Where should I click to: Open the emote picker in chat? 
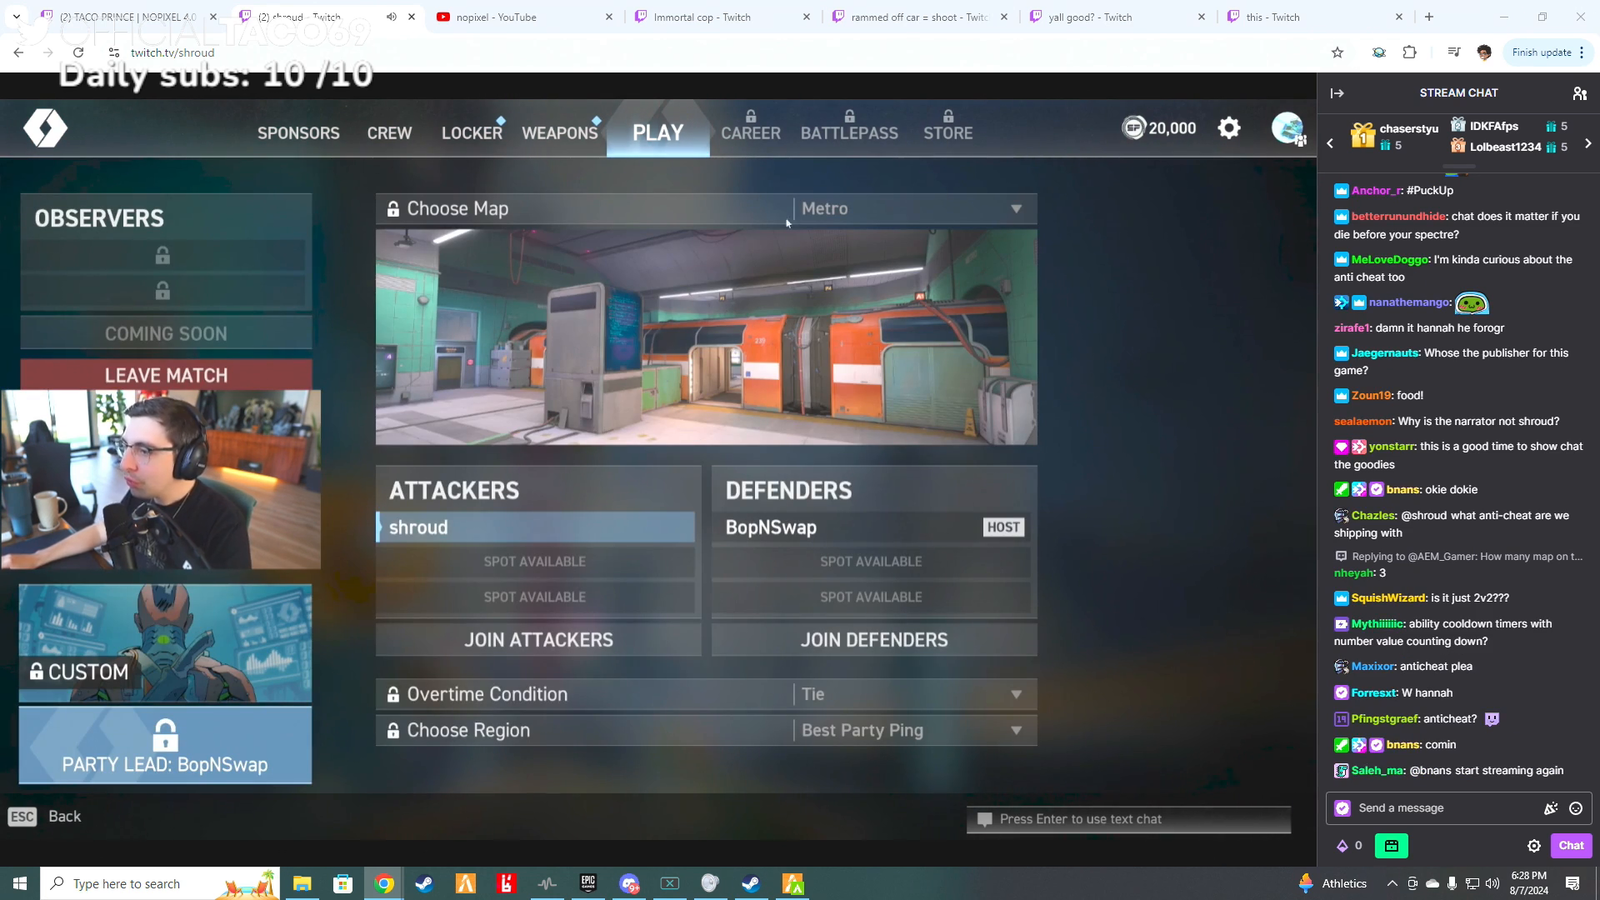coord(1576,808)
